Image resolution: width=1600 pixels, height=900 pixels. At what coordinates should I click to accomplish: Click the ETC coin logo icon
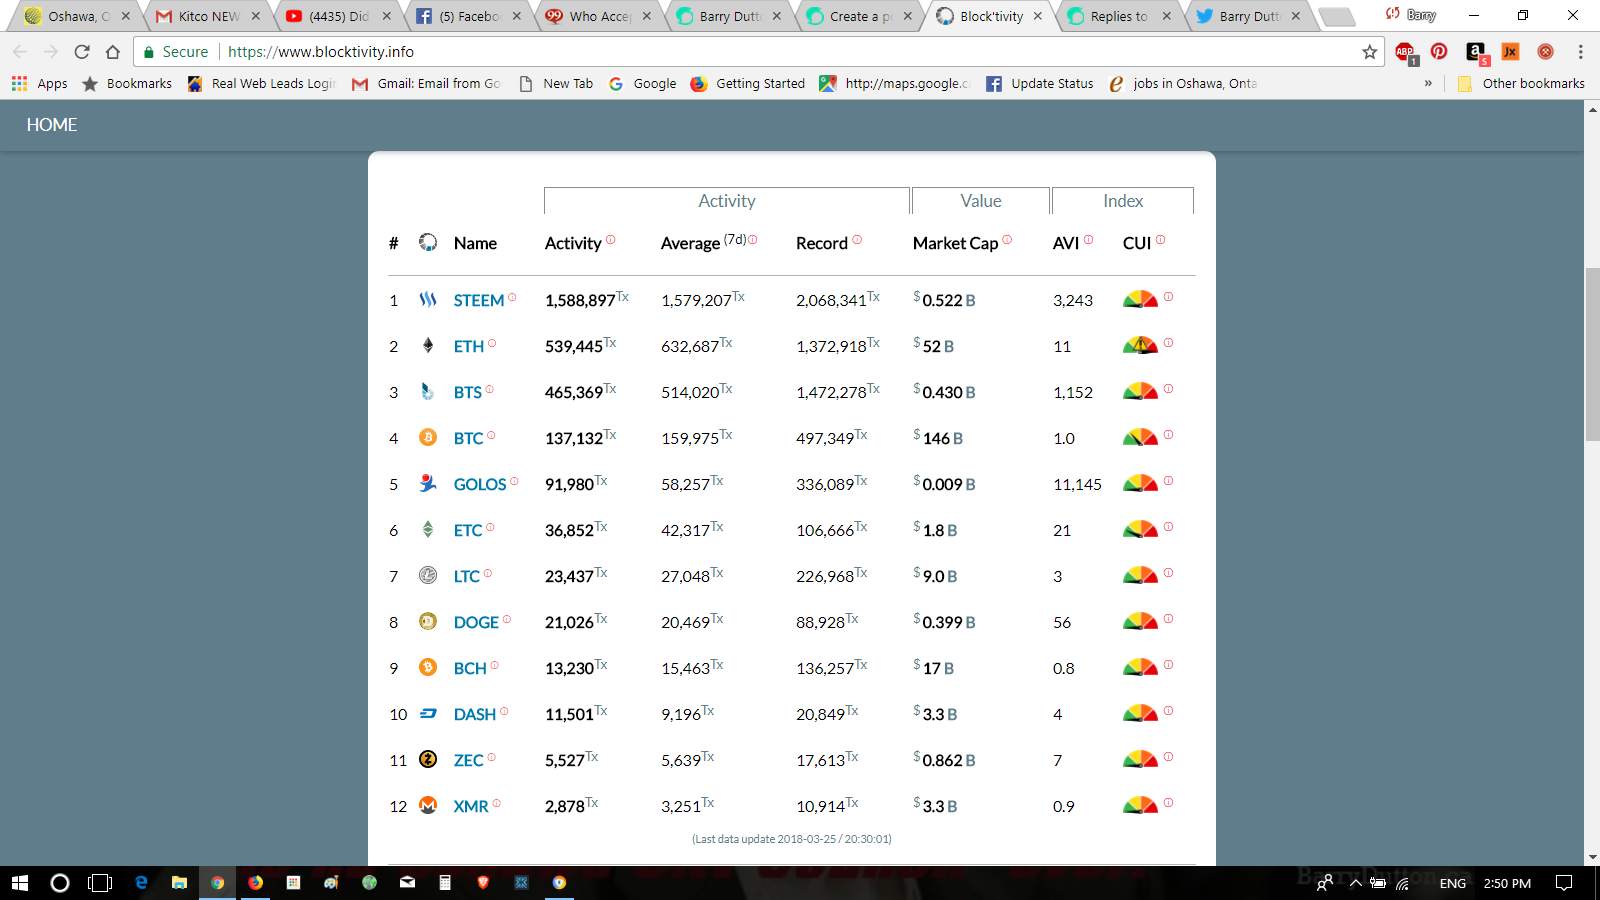(428, 529)
